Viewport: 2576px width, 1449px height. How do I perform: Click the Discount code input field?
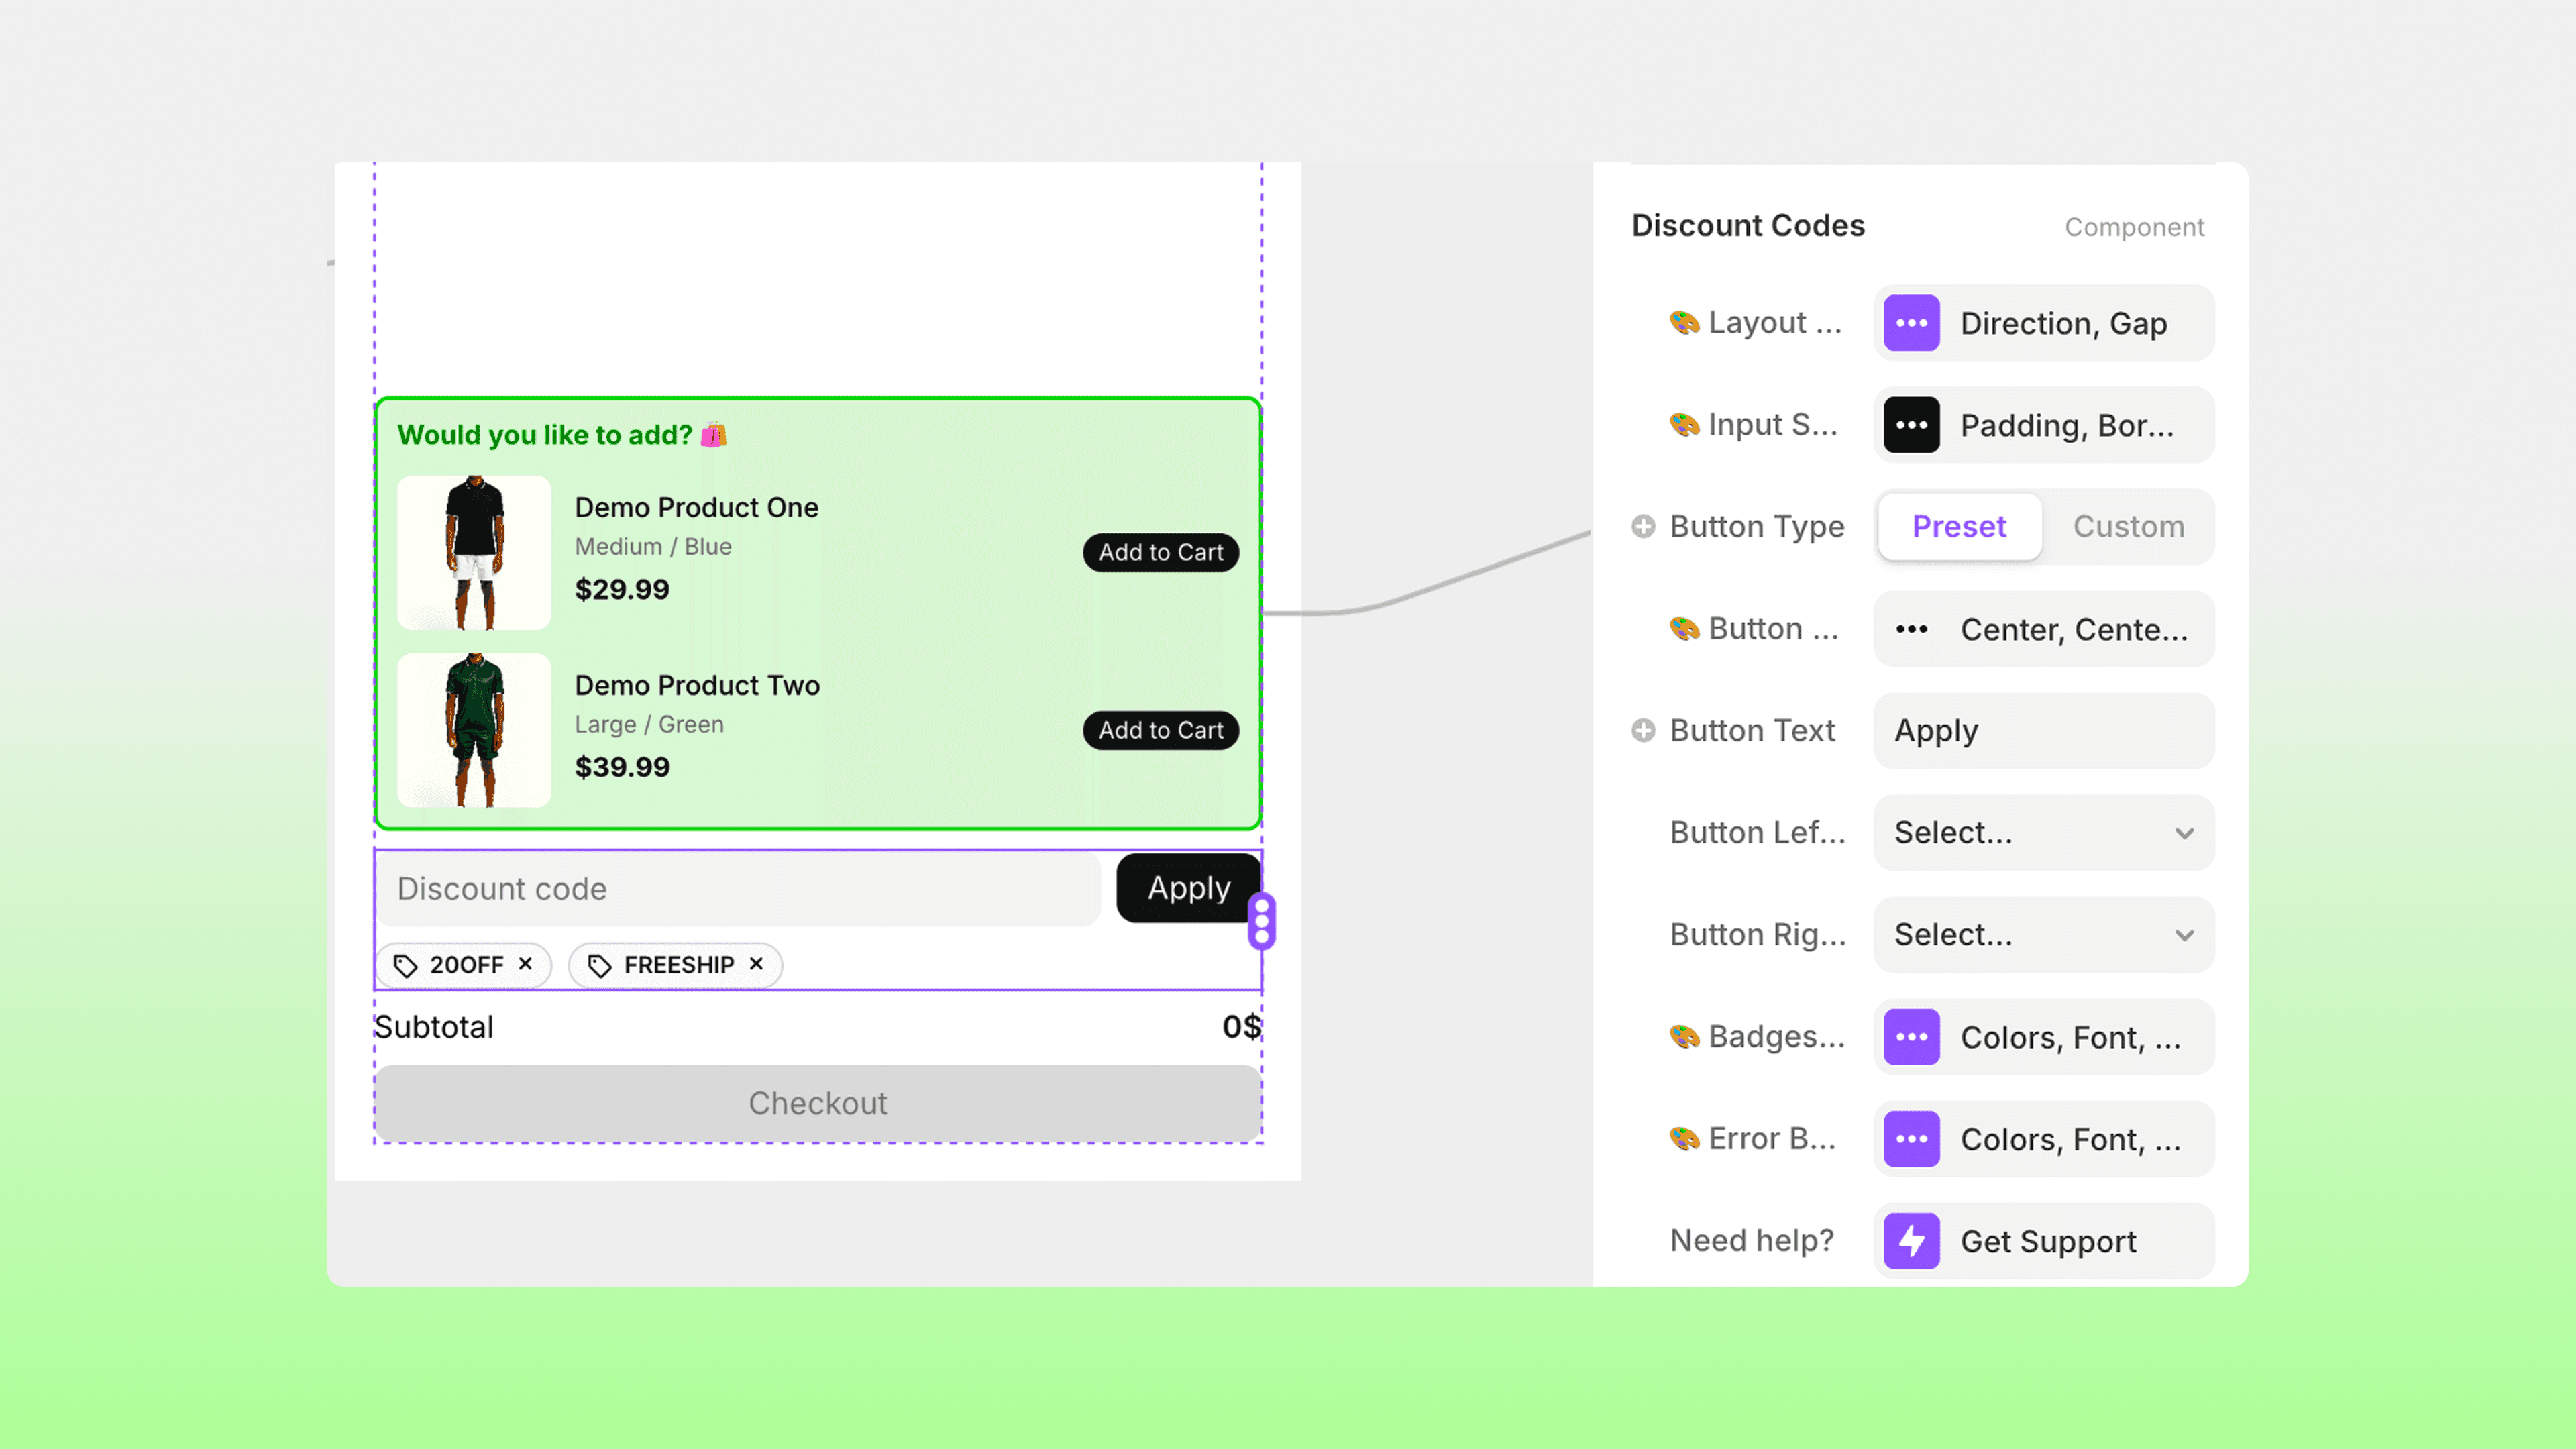[x=738, y=888]
